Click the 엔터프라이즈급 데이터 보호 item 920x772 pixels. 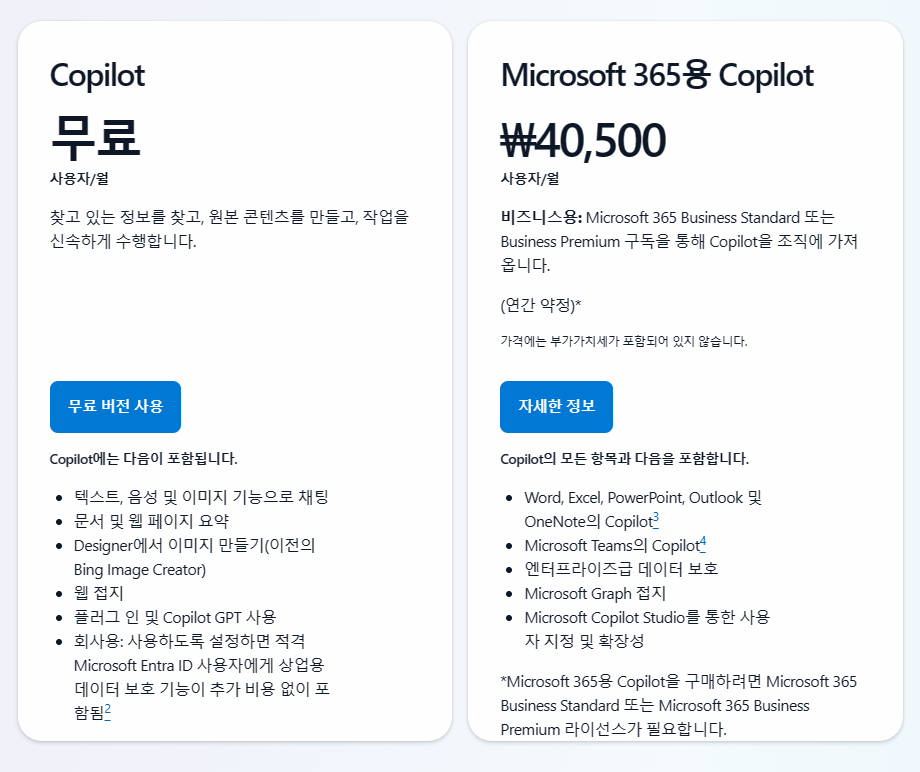point(621,569)
